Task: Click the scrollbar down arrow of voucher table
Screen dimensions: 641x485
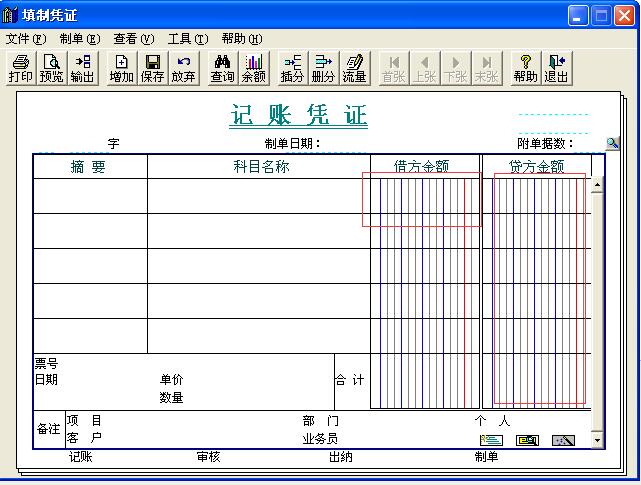Action: [597, 440]
